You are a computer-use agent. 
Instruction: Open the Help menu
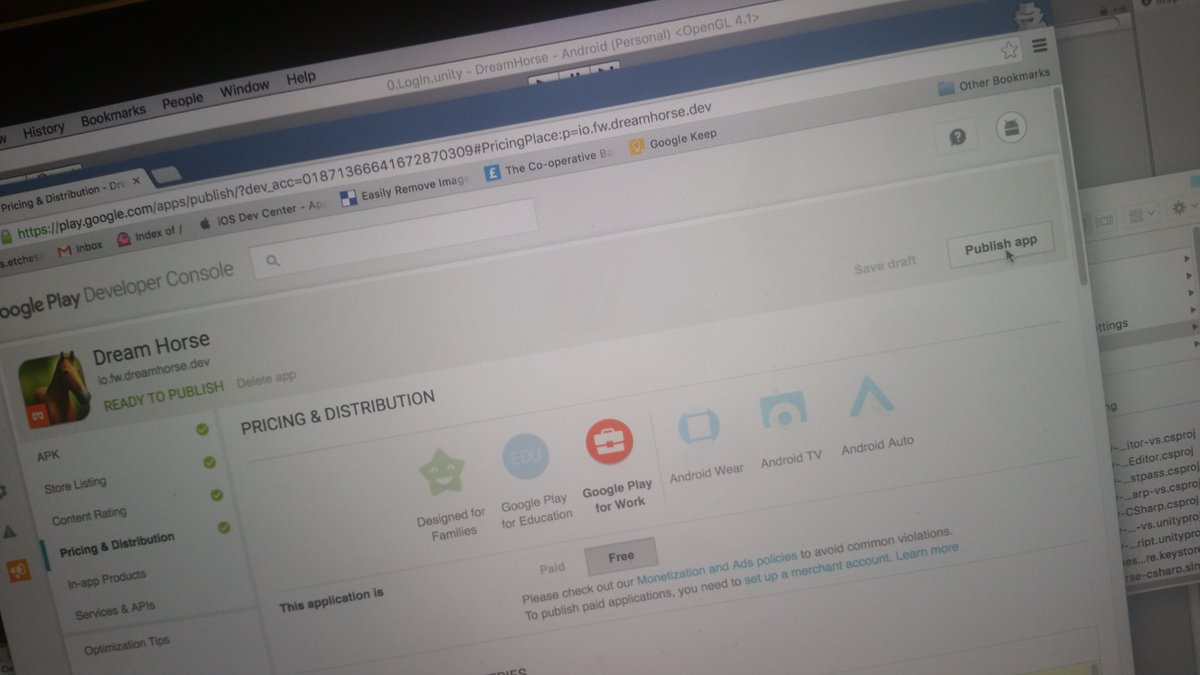pyautogui.click(x=300, y=78)
